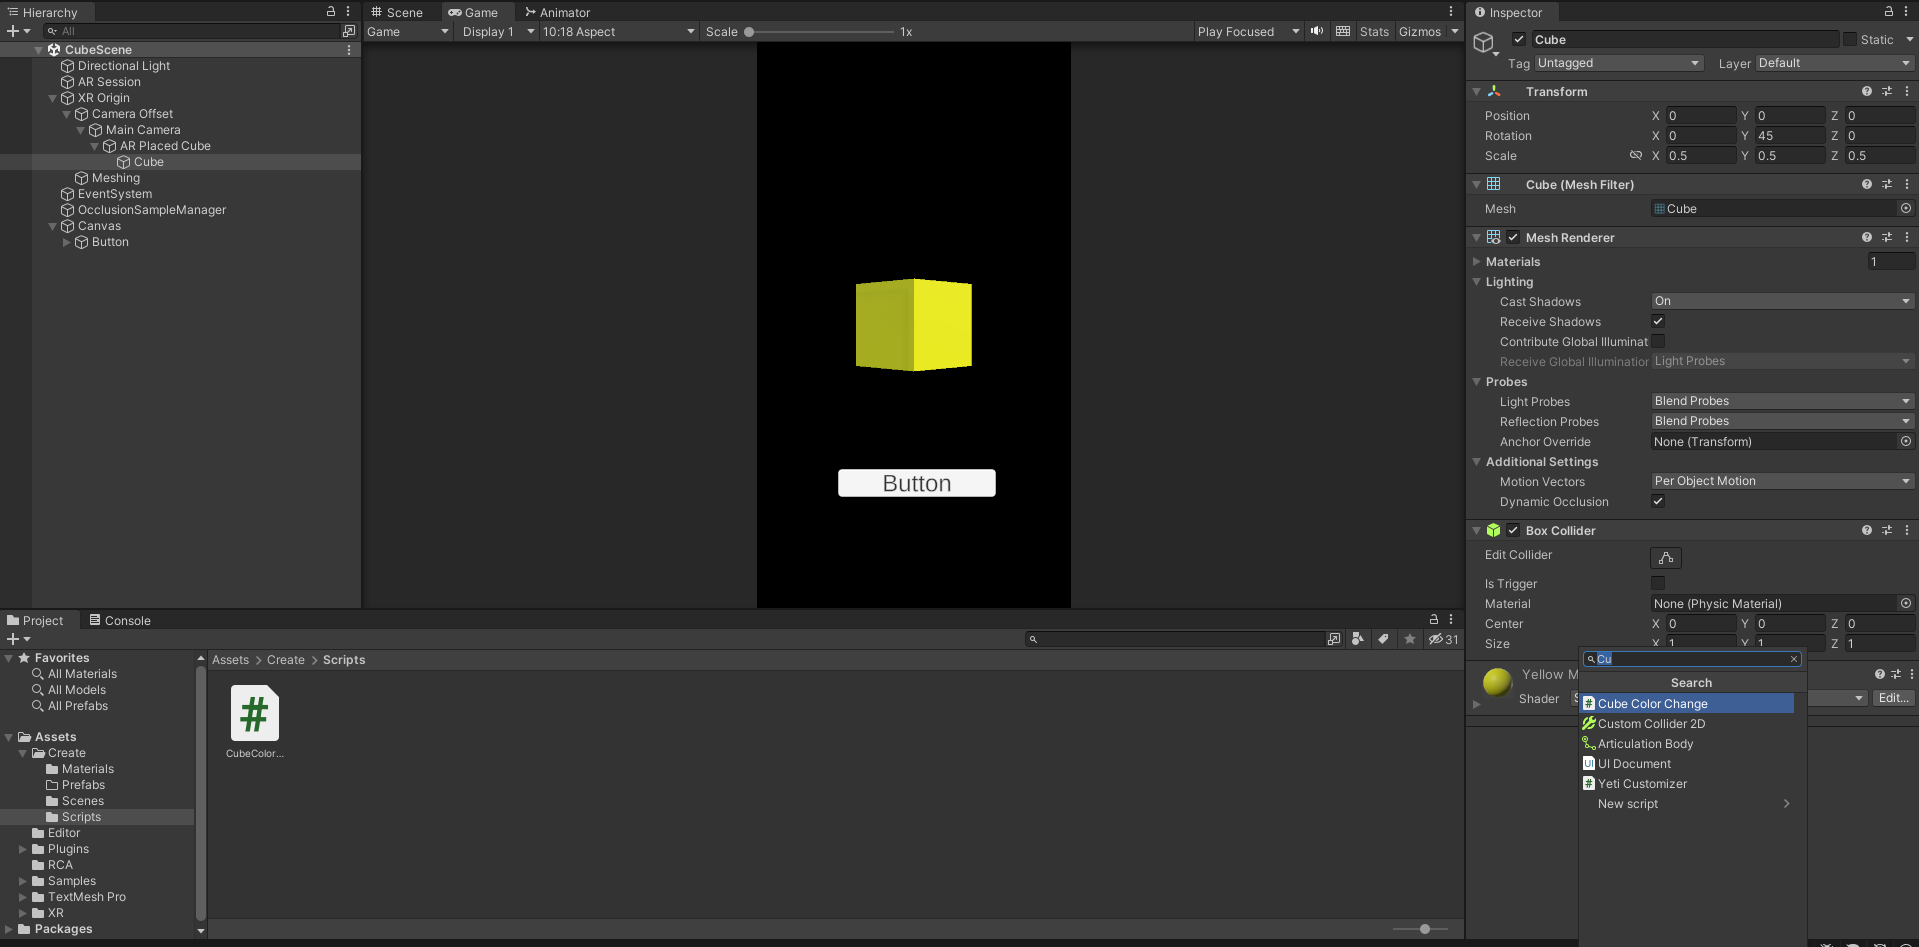
Task: Click the plus create button in Hierarchy
Action: [x=13, y=31]
